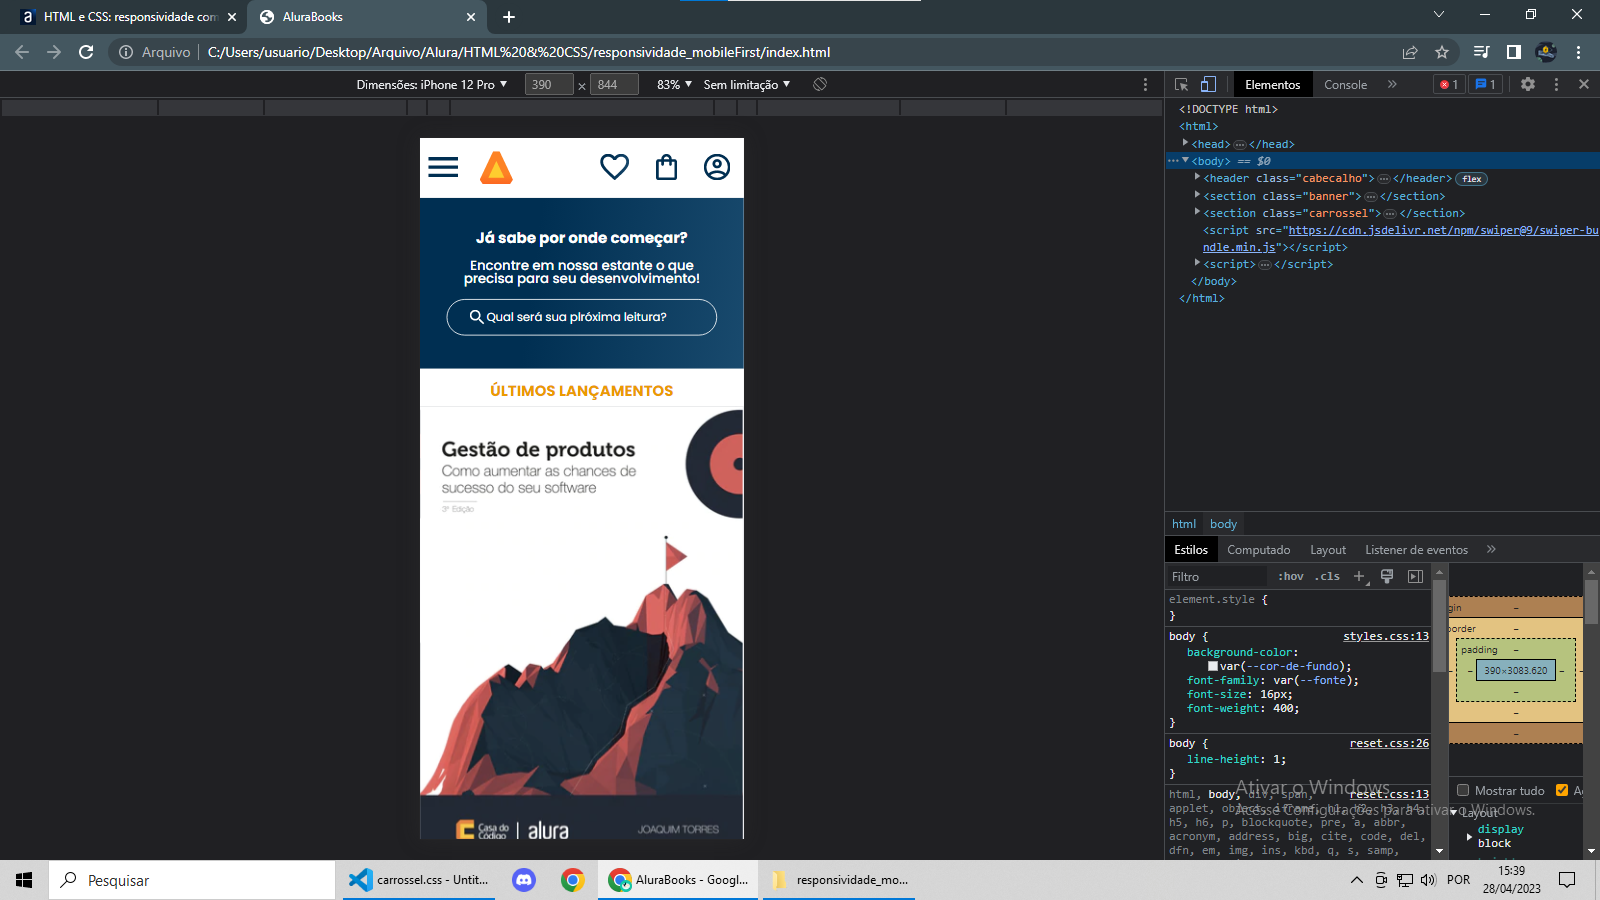Go back in browser history
The image size is (1600, 900).
22,52
